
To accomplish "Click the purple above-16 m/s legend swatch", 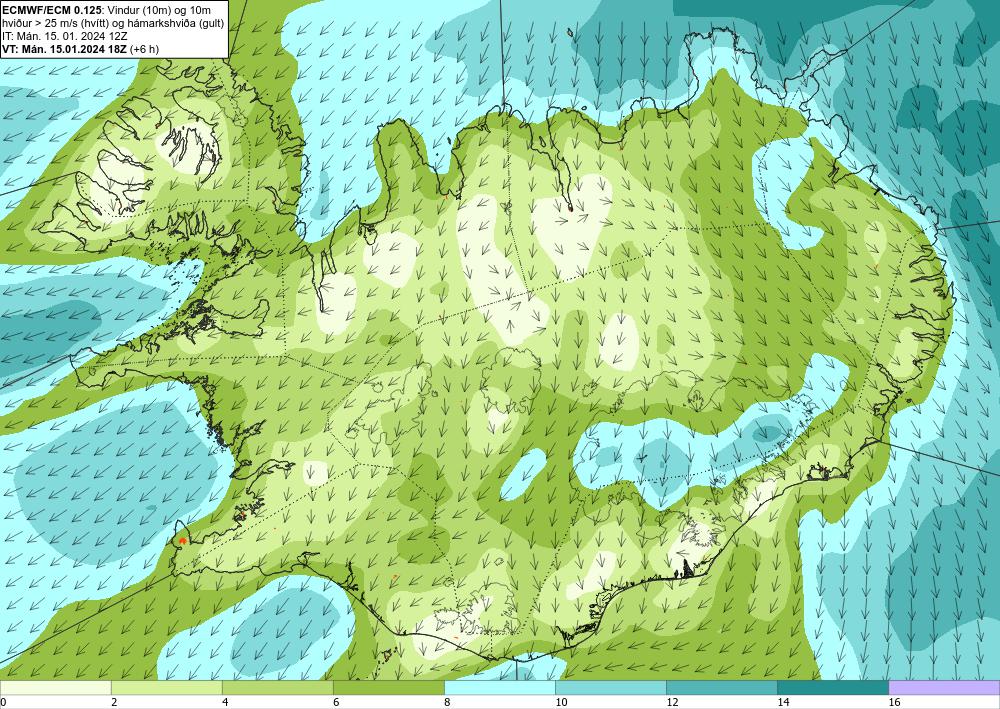I will (x=944, y=688).
